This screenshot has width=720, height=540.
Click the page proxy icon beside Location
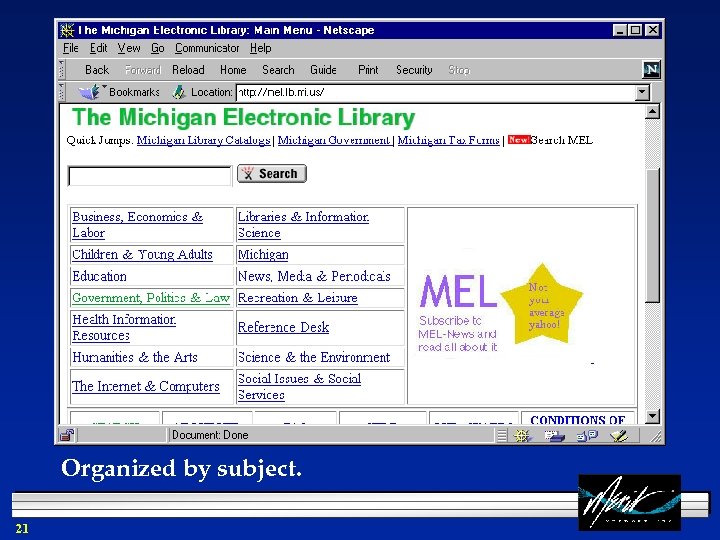tap(179, 92)
